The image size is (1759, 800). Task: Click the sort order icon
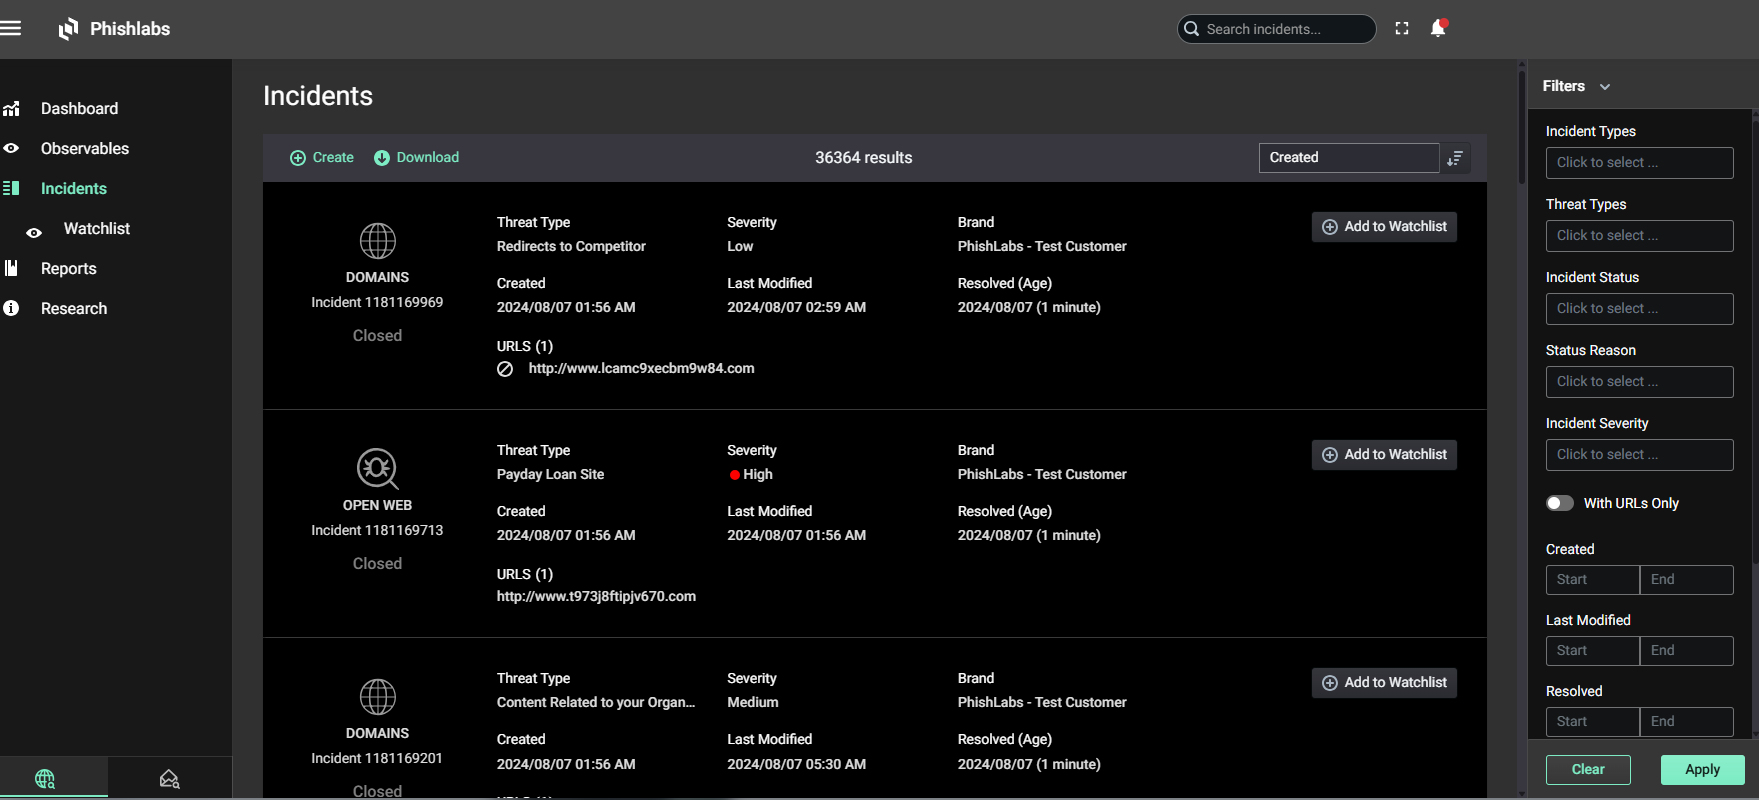point(1455,158)
